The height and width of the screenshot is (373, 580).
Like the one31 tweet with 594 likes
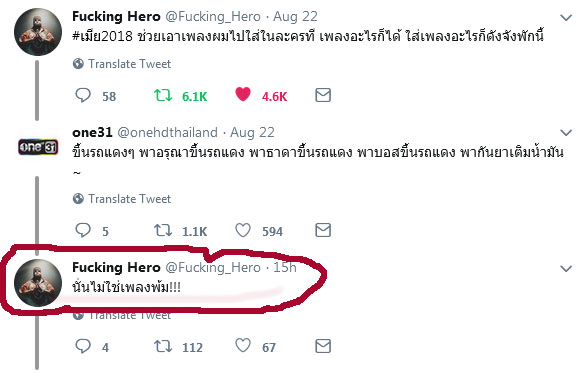(243, 230)
